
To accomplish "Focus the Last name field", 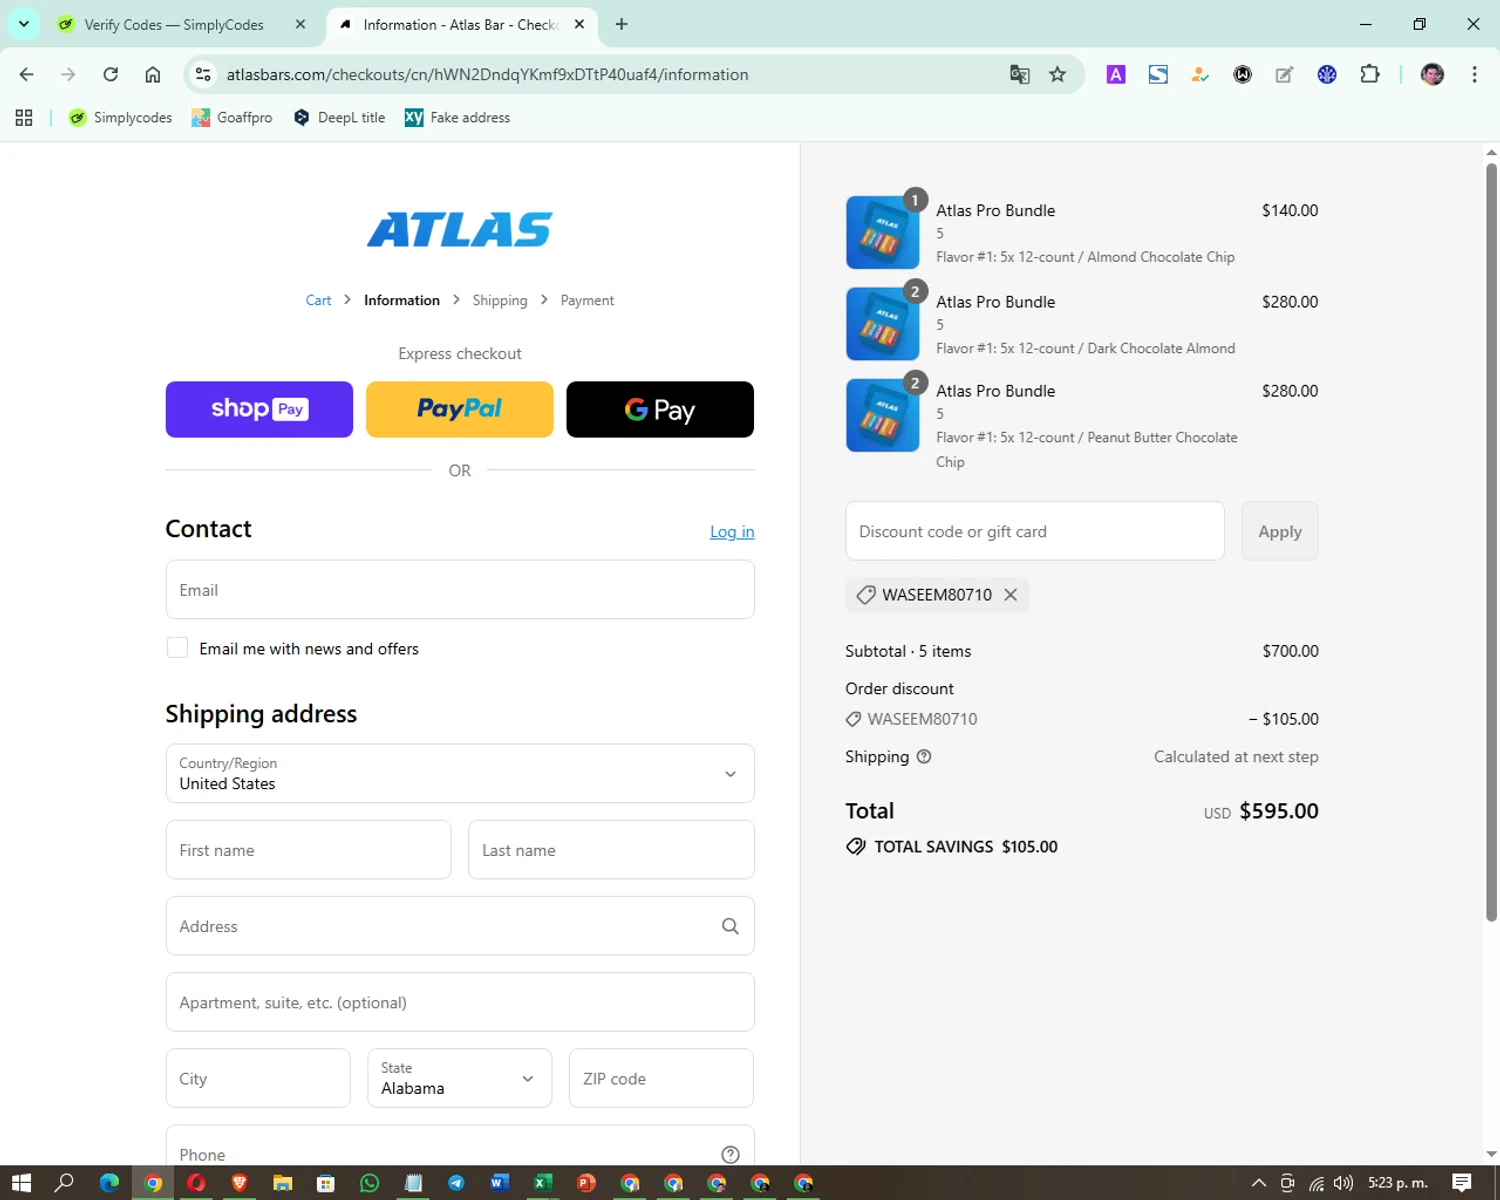I will 611,850.
